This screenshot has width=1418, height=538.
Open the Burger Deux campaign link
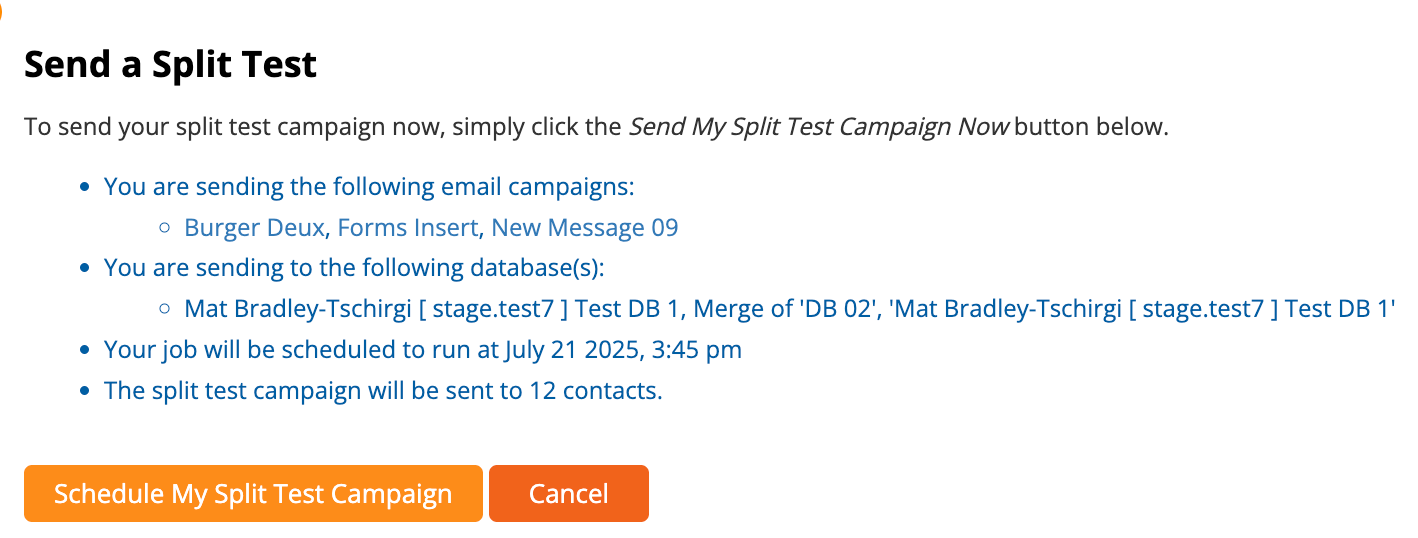coord(254,228)
